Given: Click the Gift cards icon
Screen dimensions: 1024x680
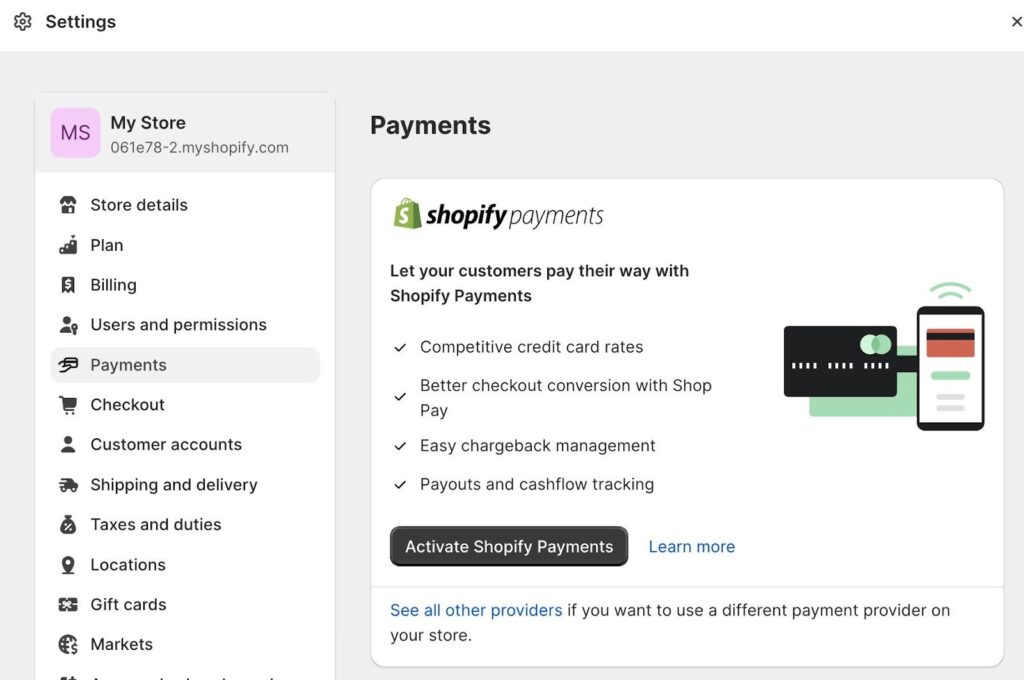Looking at the screenshot, I should pyautogui.click(x=68, y=605).
